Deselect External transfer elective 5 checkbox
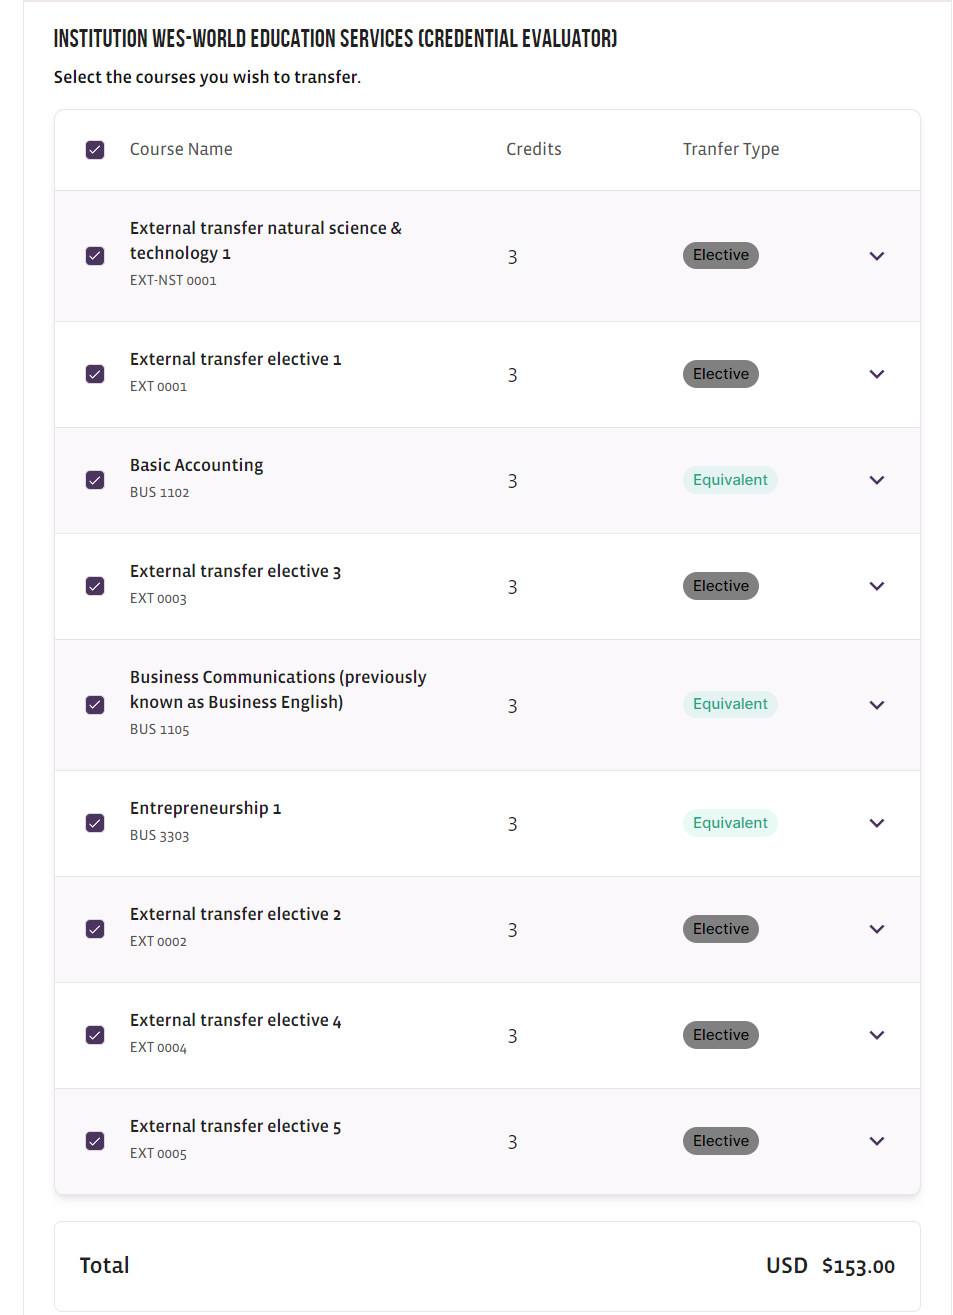 click(x=95, y=1141)
